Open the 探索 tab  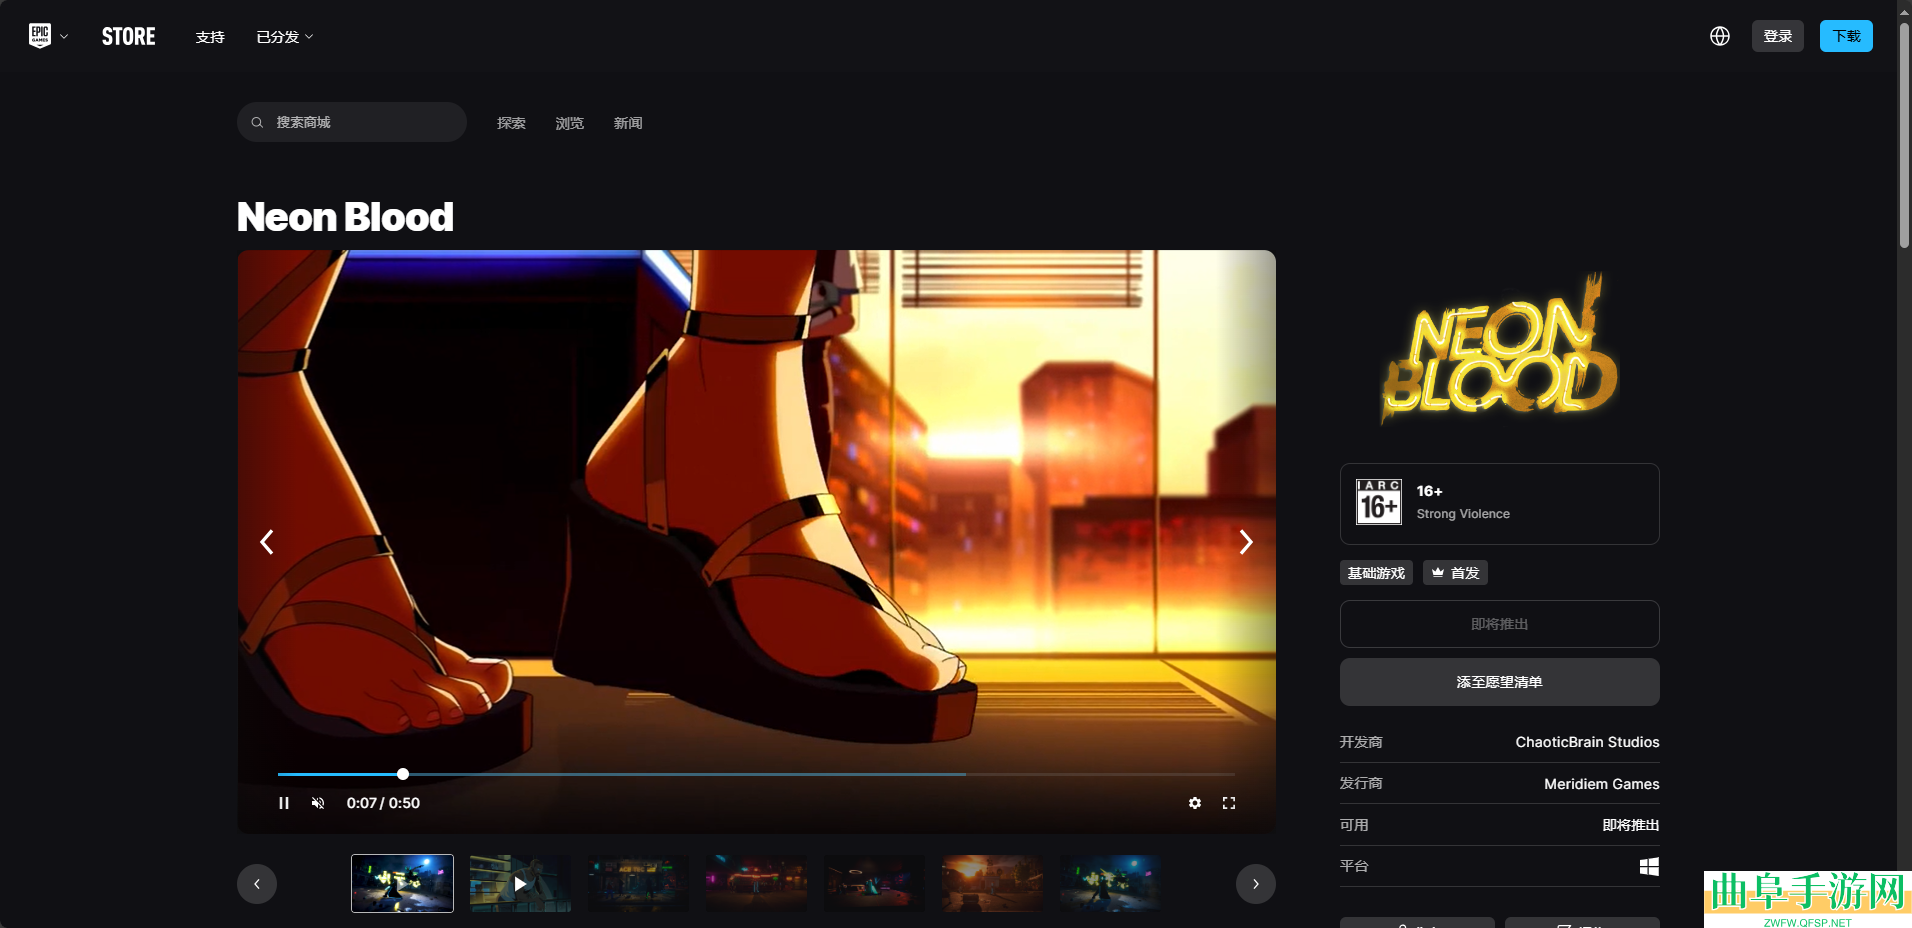[x=511, y=123]
